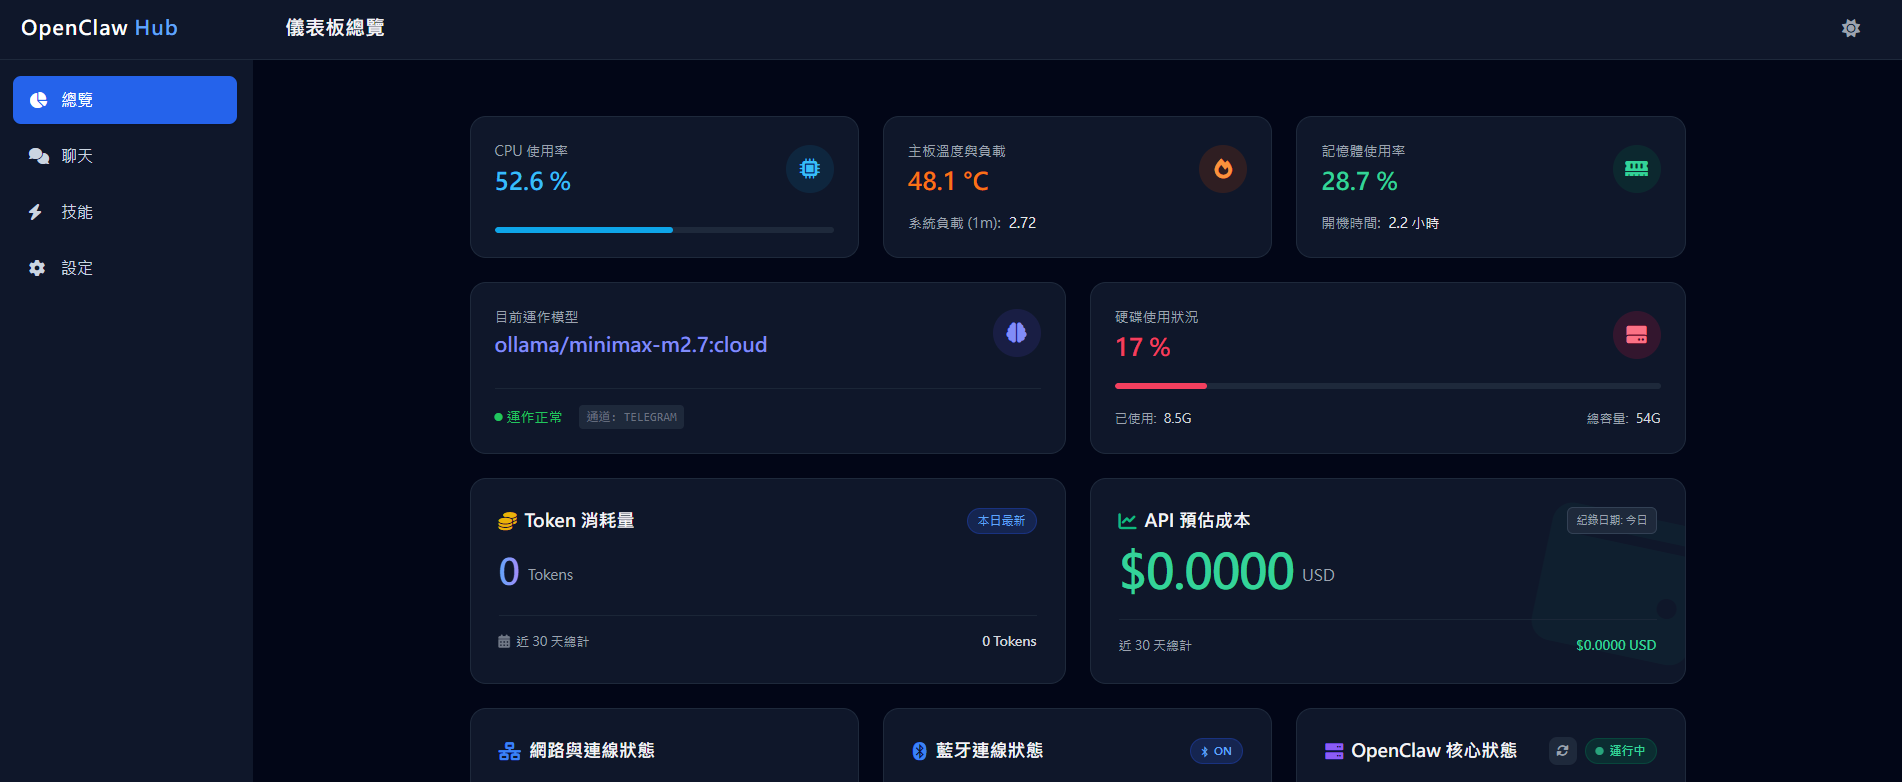Click the $0.0000 USD large cost value
1902x782 pixels.
coord(1227,572)
